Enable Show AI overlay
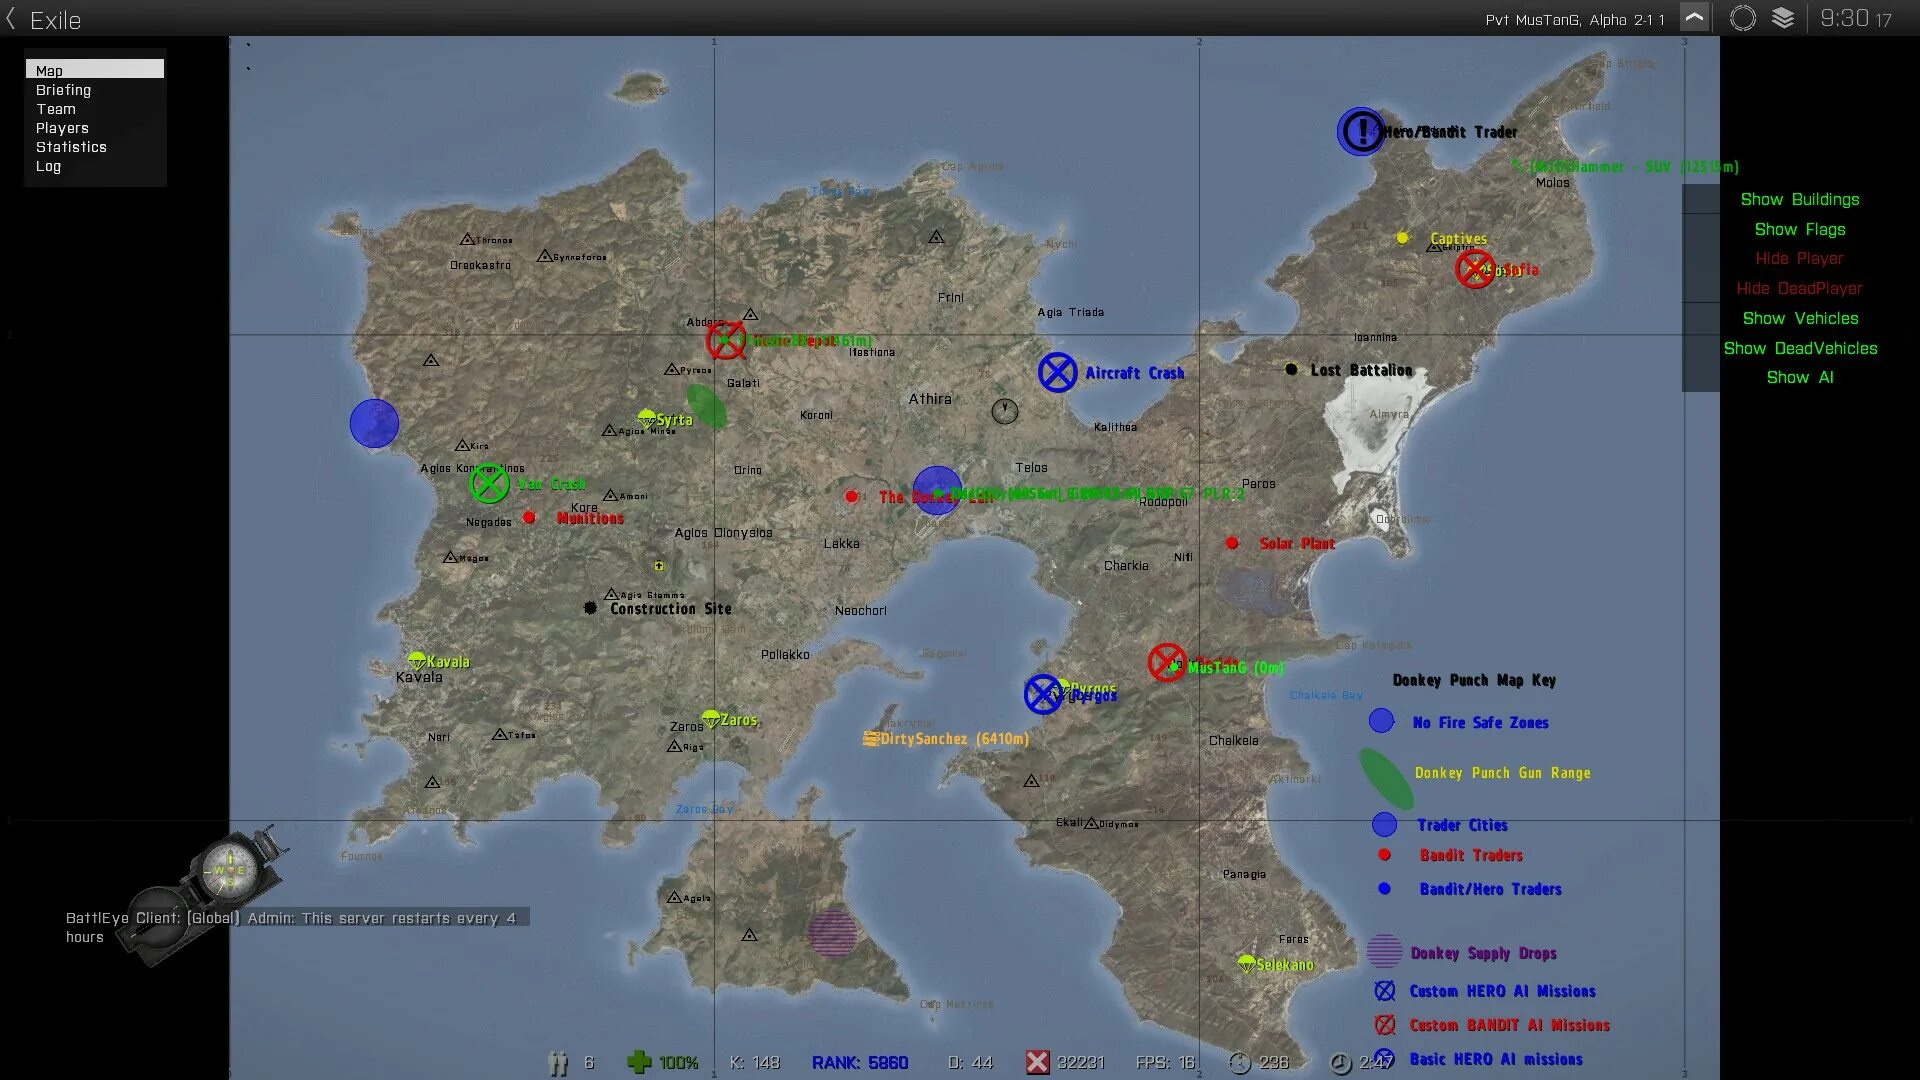This screenshot has width=1920, height=1080. 1799,377
